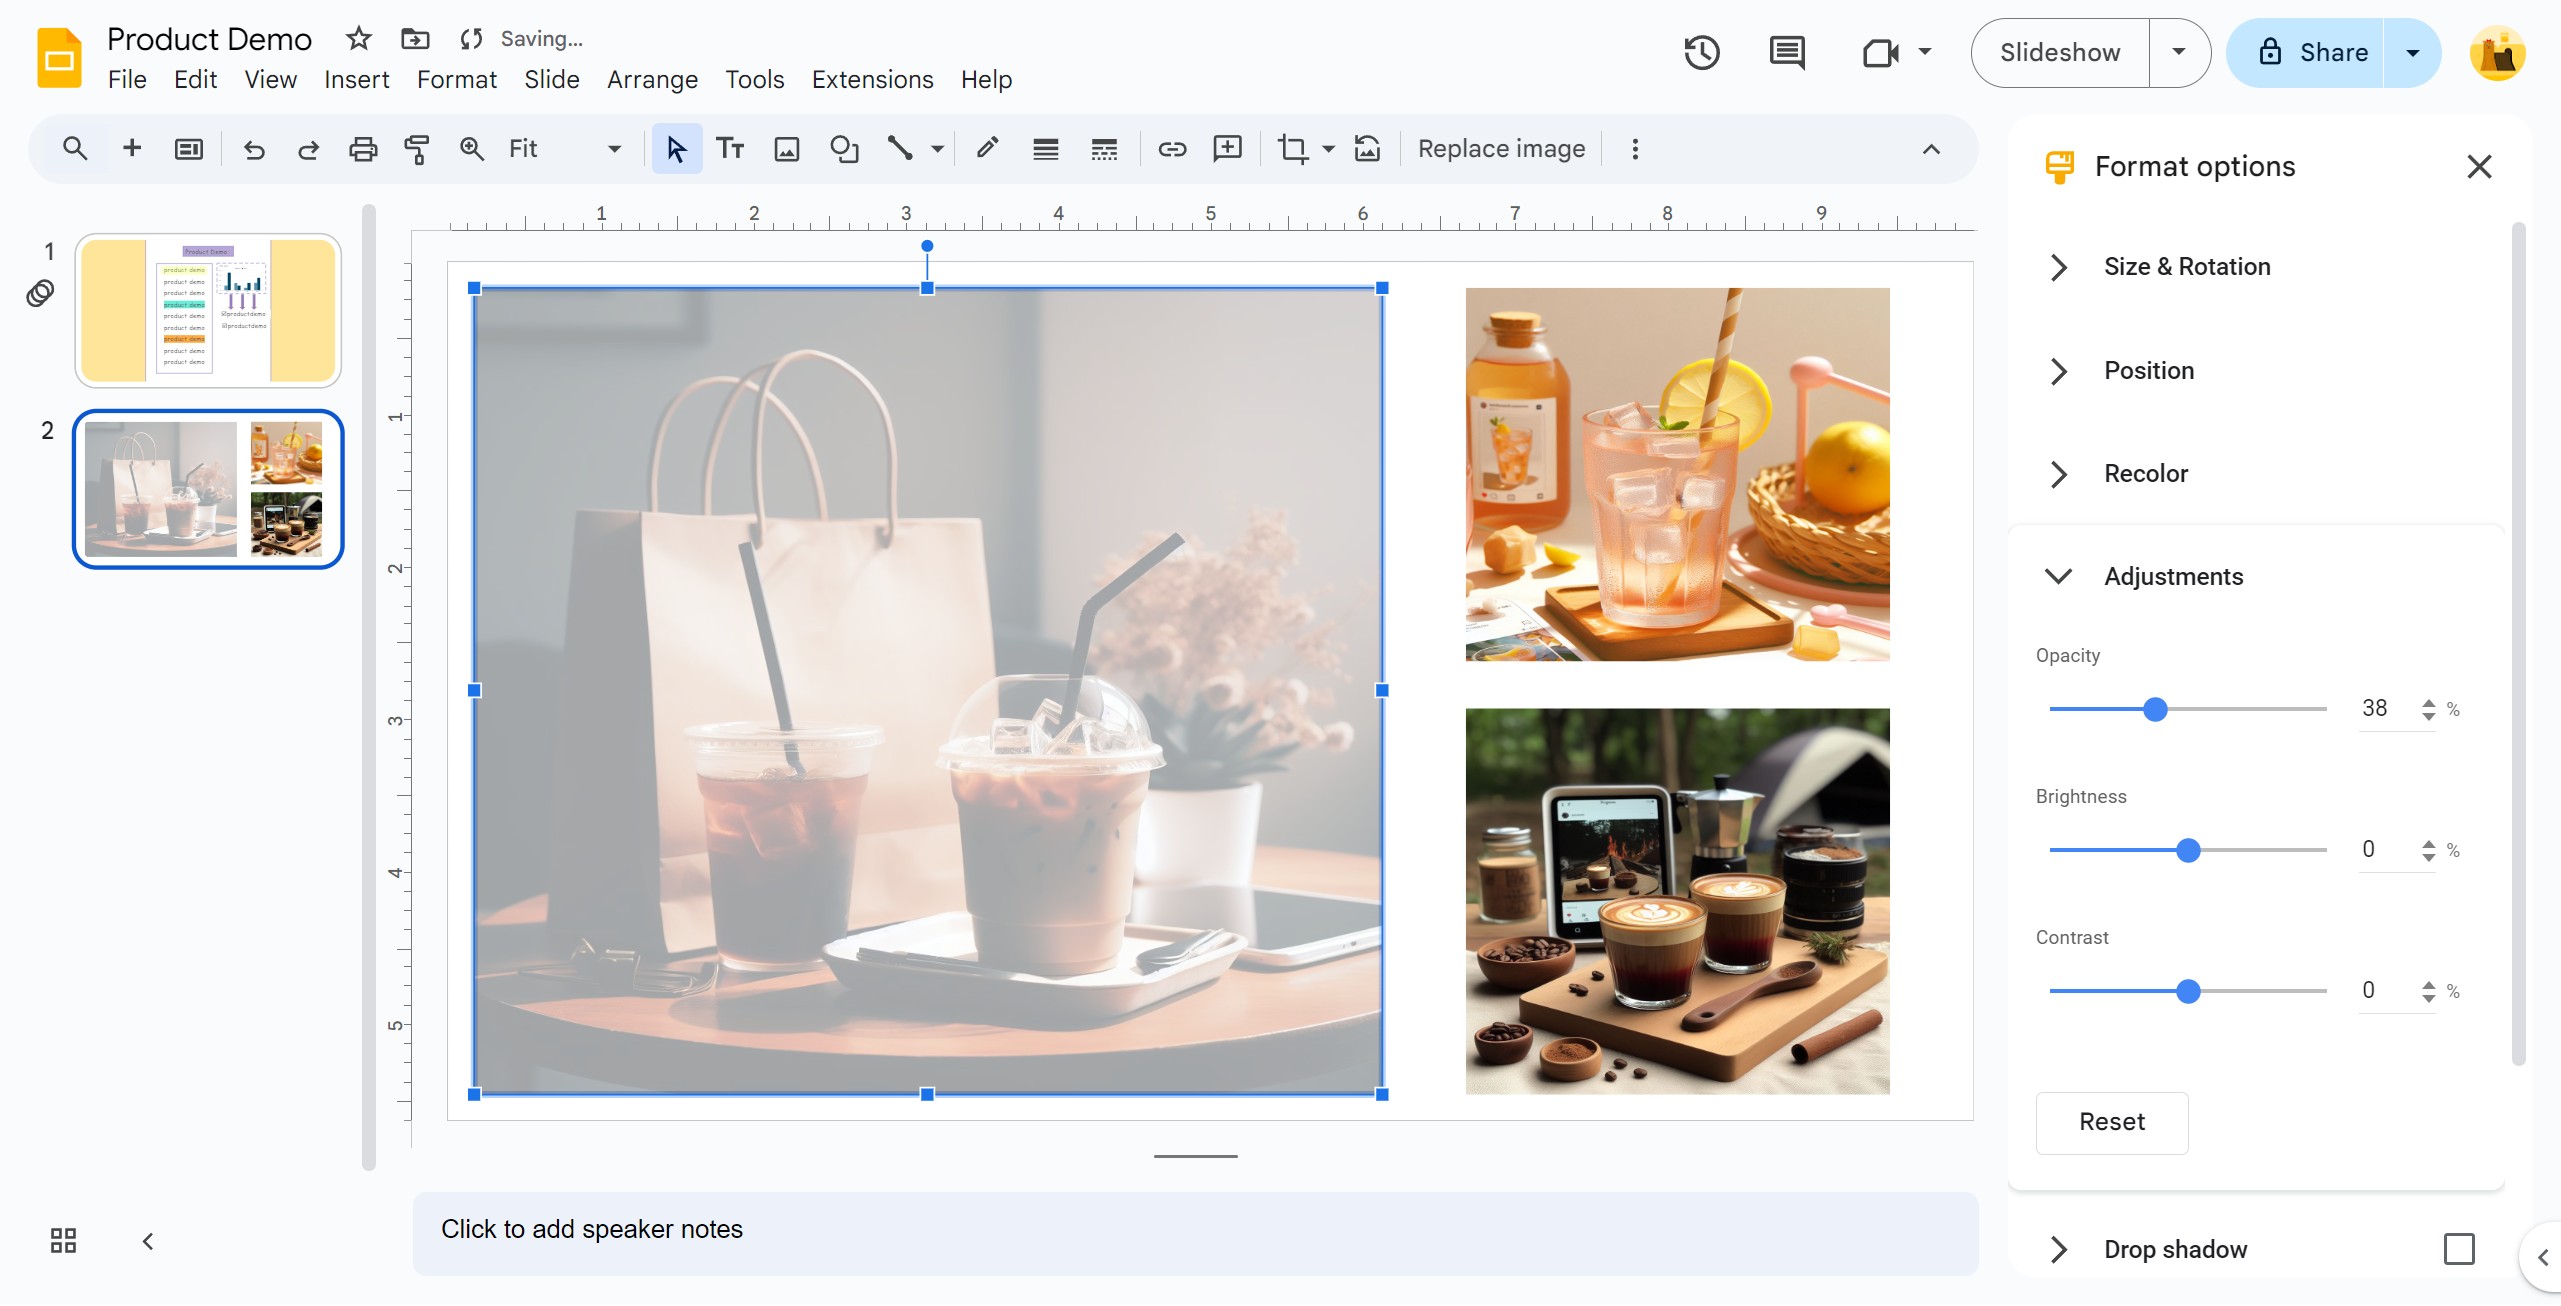
Task: Open the three-dot More options icon
Action: tap(1635, 149)
